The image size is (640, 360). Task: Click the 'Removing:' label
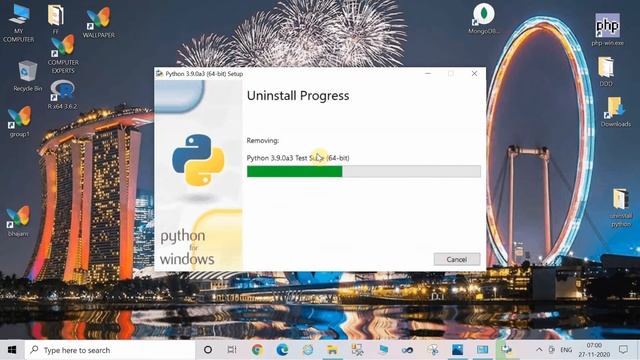(263, 140)
